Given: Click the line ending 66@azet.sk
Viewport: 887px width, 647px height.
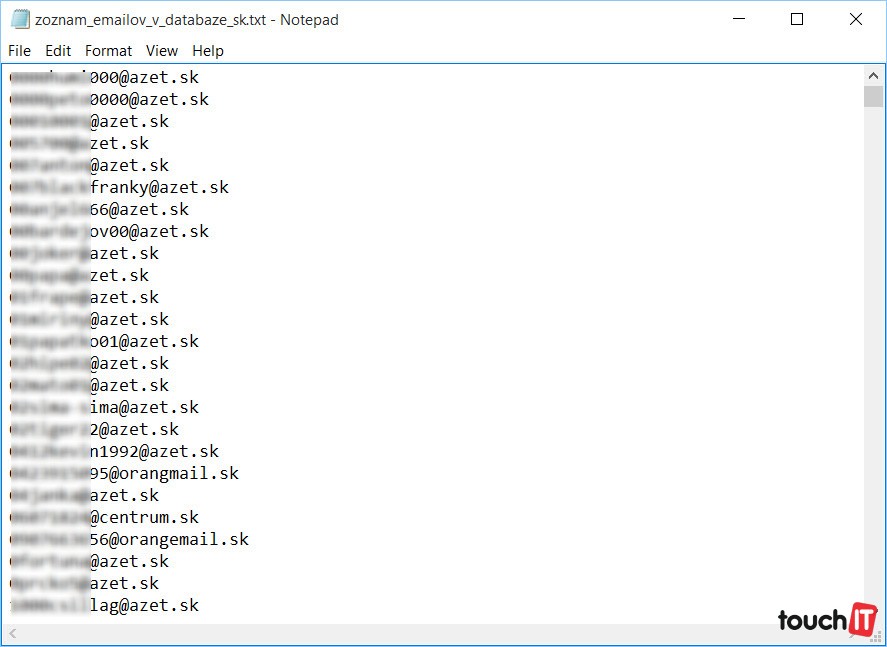Looking at the screenshot, I should point(100,209).
